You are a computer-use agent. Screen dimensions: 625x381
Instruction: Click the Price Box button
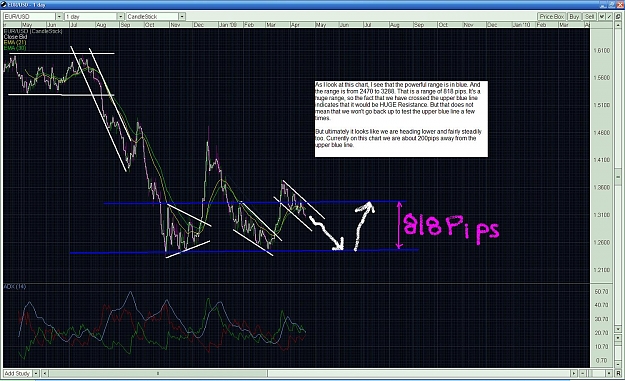(x=552, y=16)
